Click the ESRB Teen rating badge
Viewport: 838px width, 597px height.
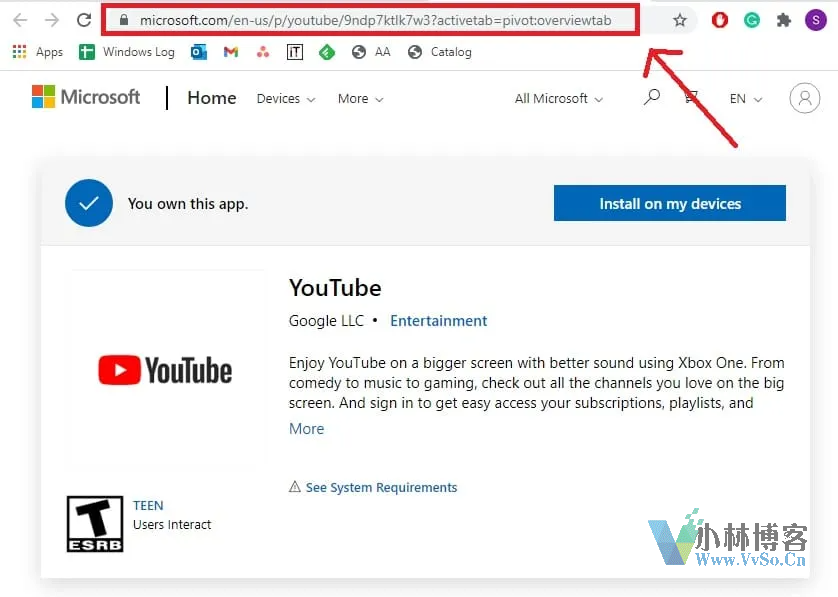(95, 524)
